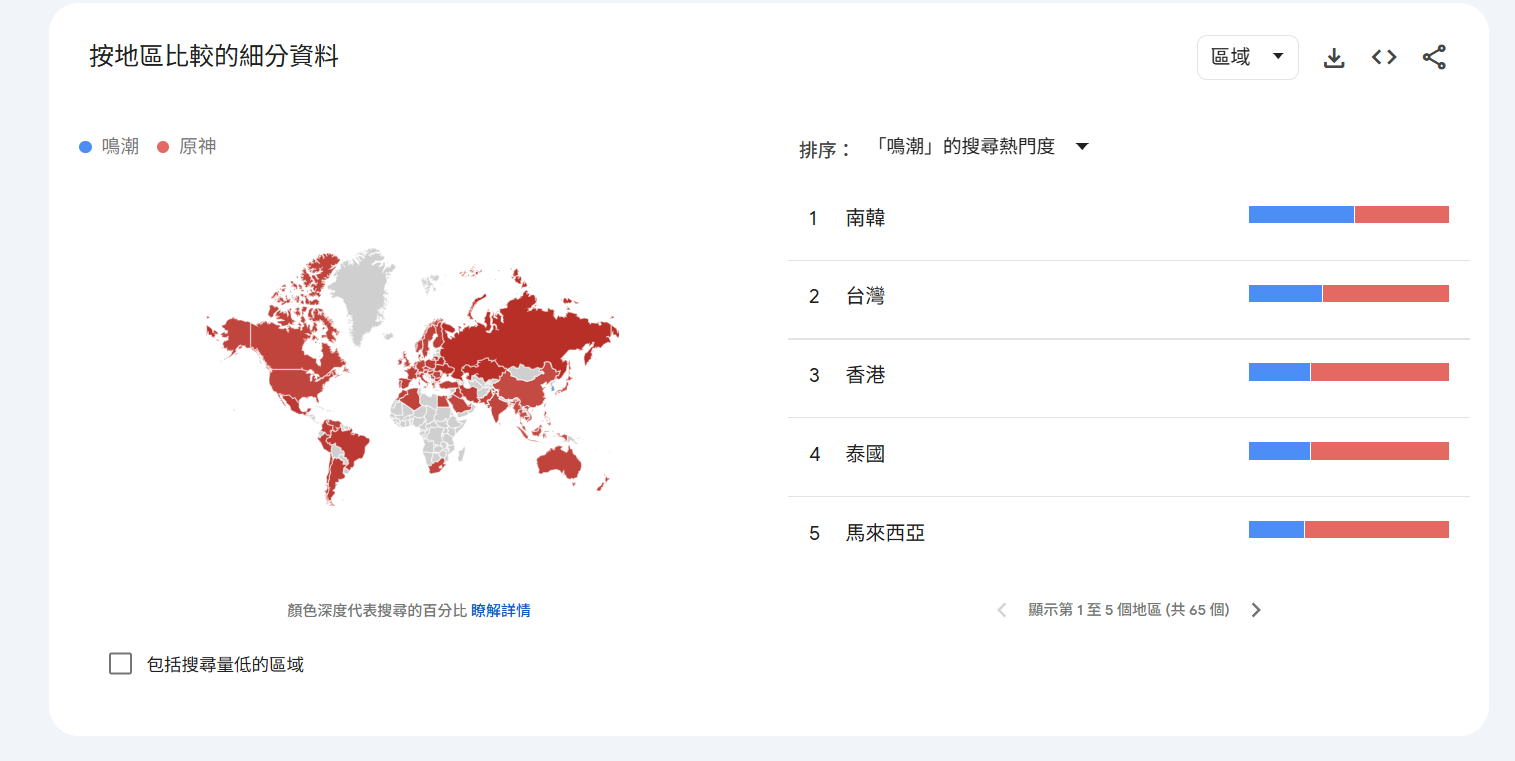1515x761 pixels.
Task: Click 馬來西亞 region entry
Action: coord(885,533)
